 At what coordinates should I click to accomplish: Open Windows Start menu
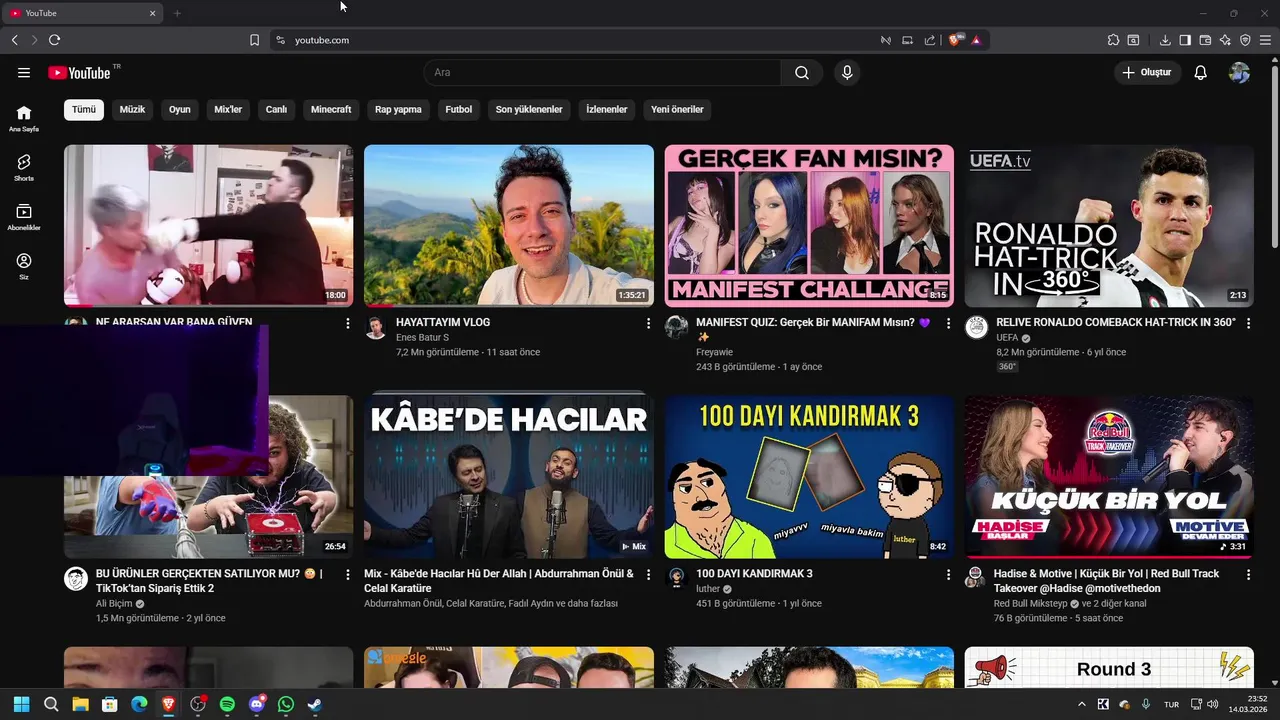(x=21, y=704)
